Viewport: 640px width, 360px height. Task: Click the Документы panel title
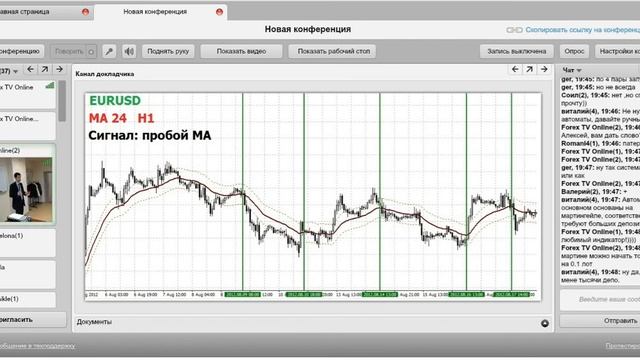[94, 322]
